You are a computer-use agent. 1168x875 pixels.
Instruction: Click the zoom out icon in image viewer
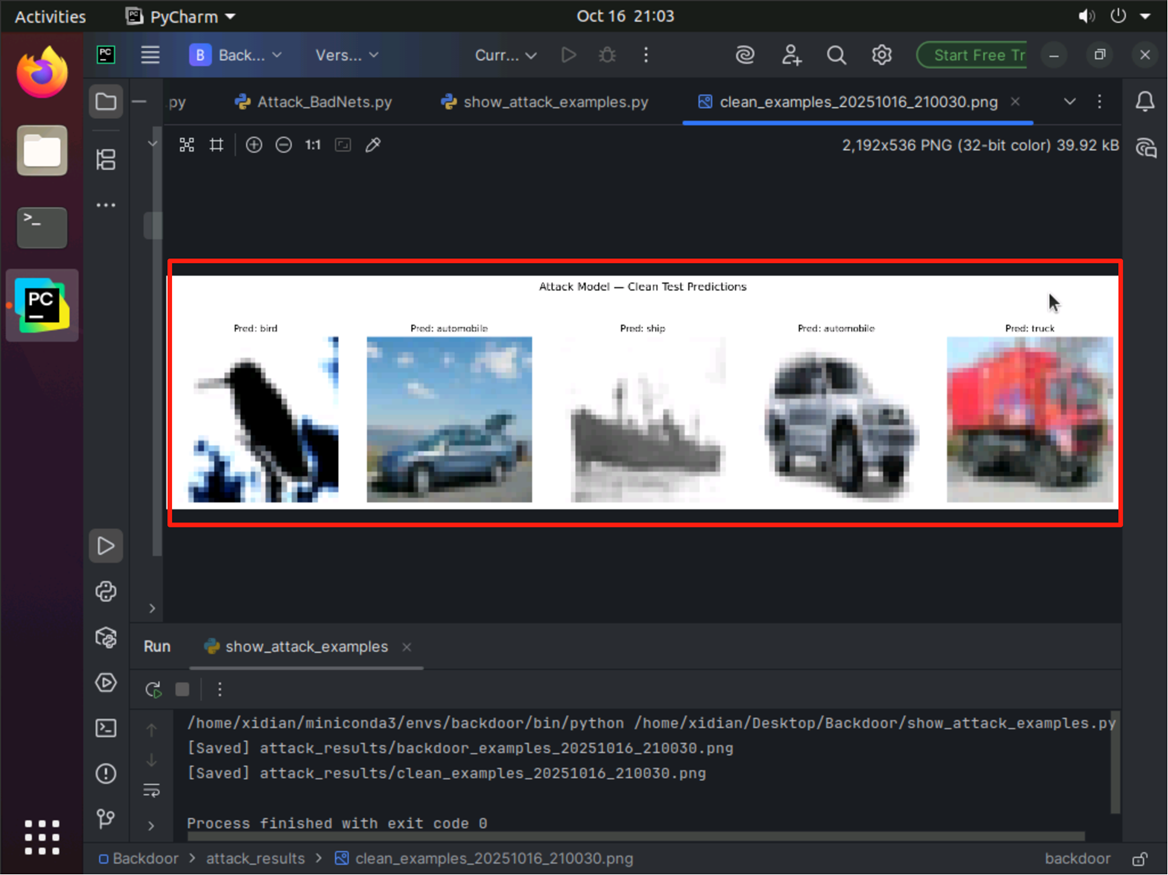(283, 145)
